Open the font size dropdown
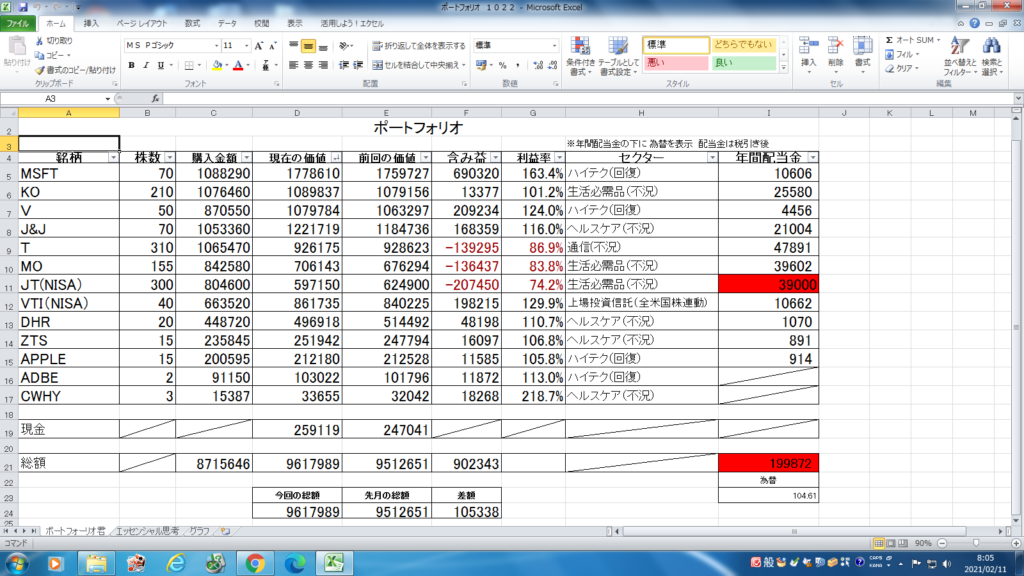This screenshot has height=576, width=1024. pos(246,46)
